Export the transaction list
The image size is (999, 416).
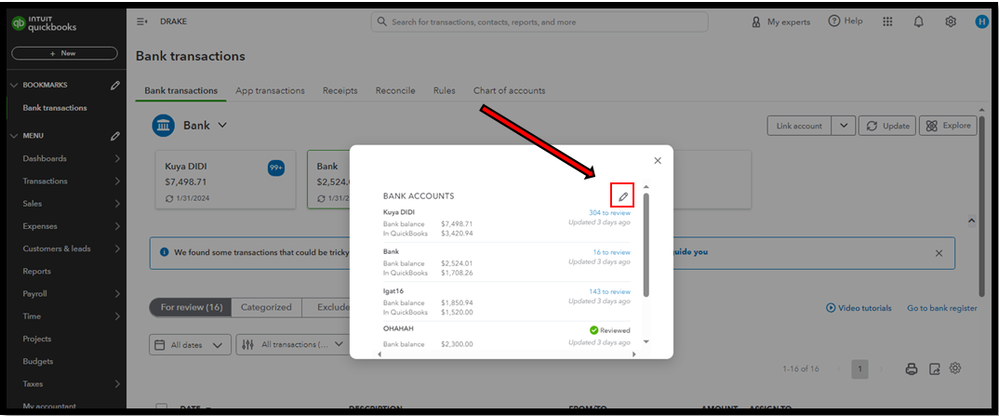point(935,369)
